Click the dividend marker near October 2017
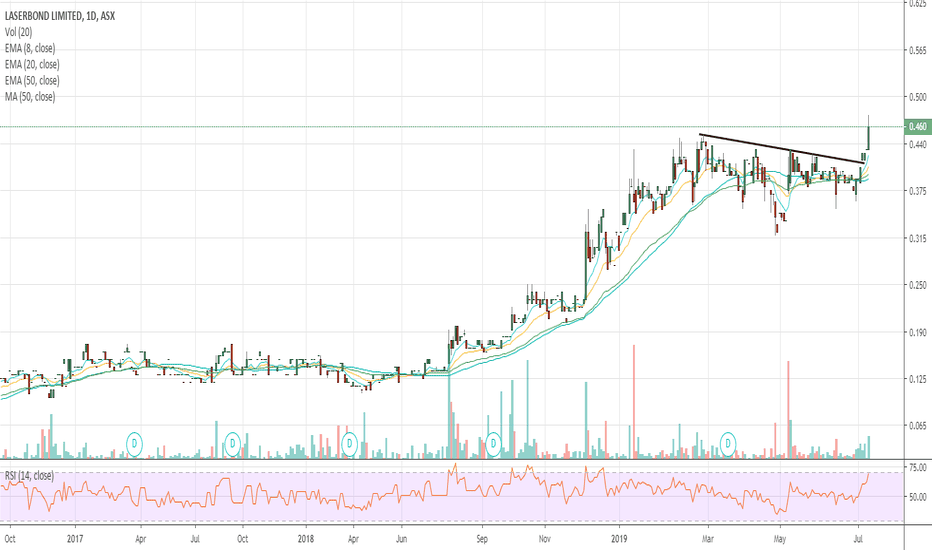The width and height of the screenshot is (932, 550). (233, 443)
